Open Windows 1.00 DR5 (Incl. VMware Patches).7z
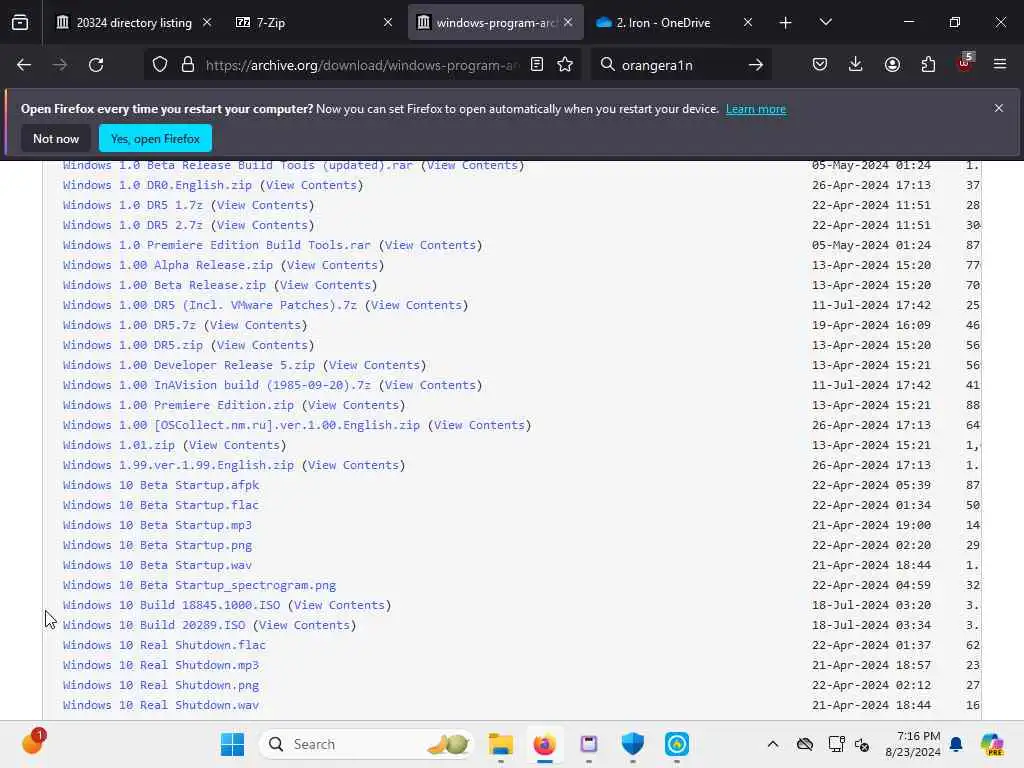Screen dimensions: 1024x768 tap(210, 305)
